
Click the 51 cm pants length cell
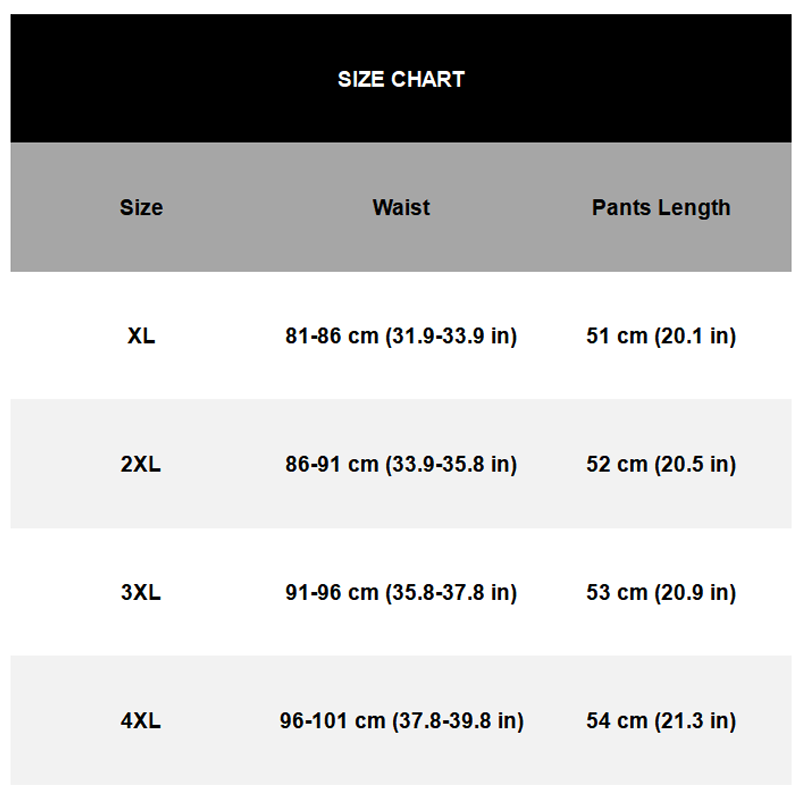click(661, 336)
